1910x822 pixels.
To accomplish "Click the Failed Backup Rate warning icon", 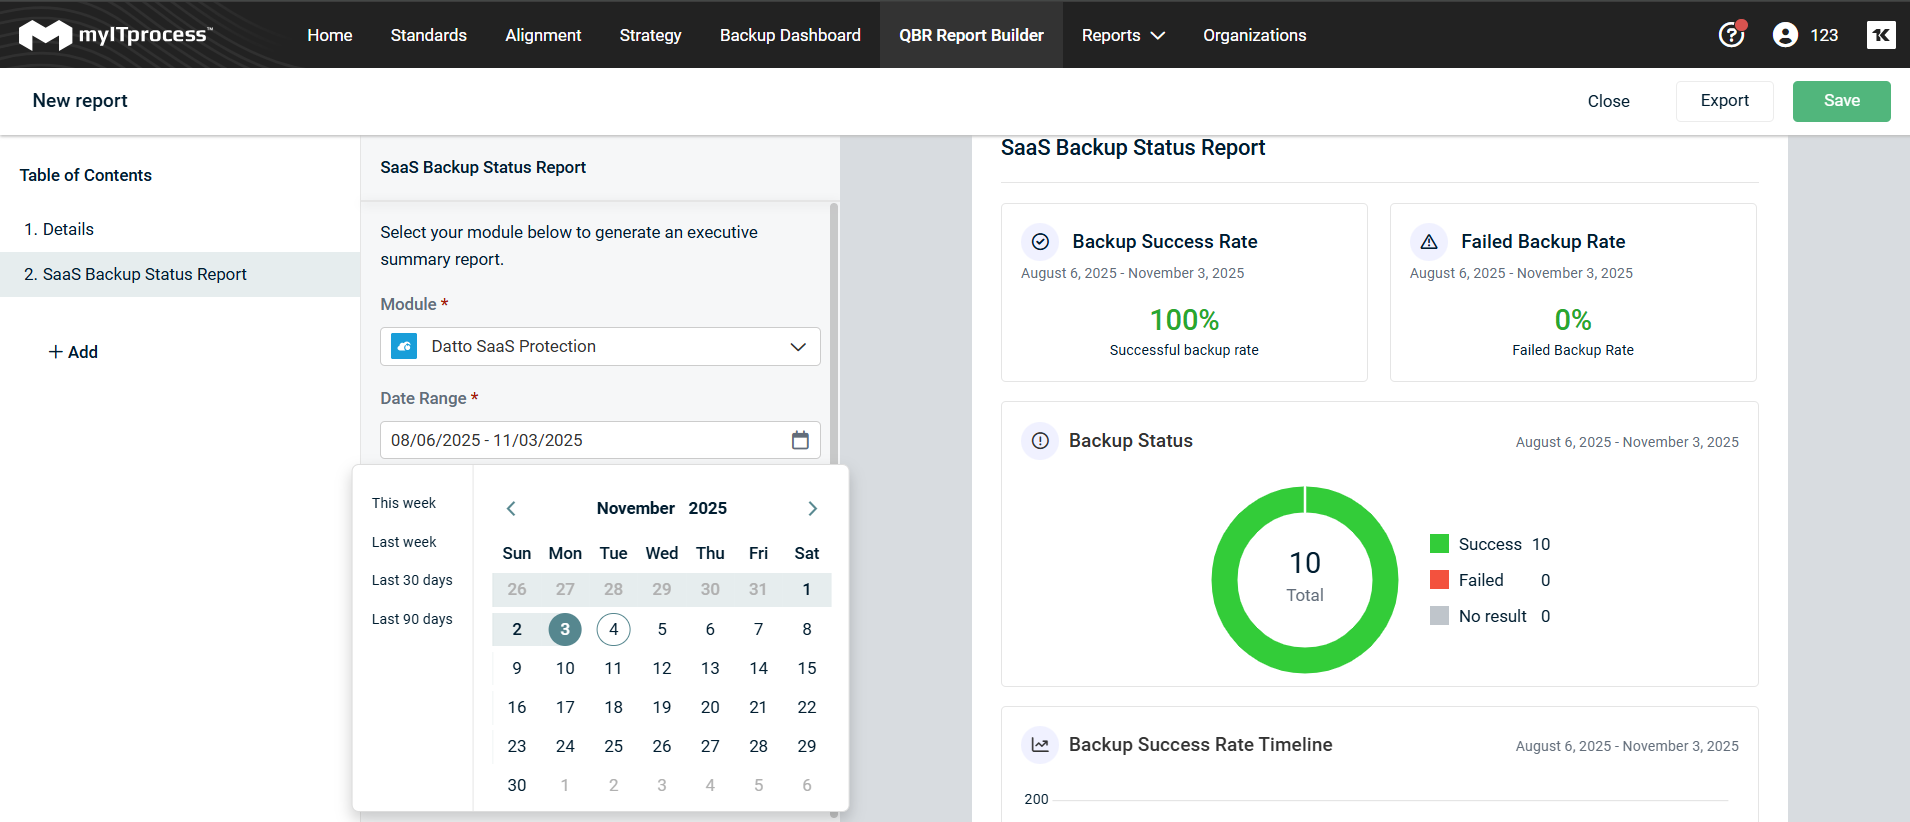I will [x=1429, y=242].
